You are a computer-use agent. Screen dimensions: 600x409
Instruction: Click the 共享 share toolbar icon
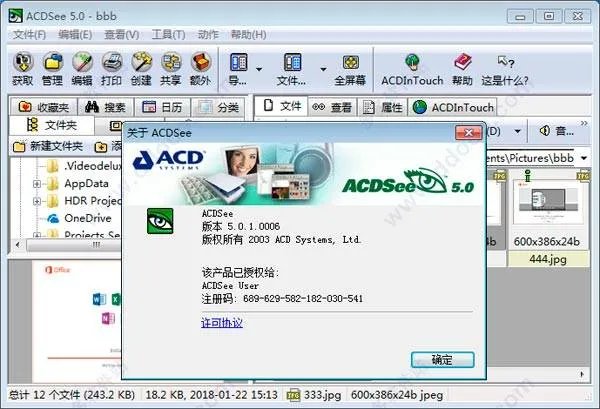click(x=171, y=62)
